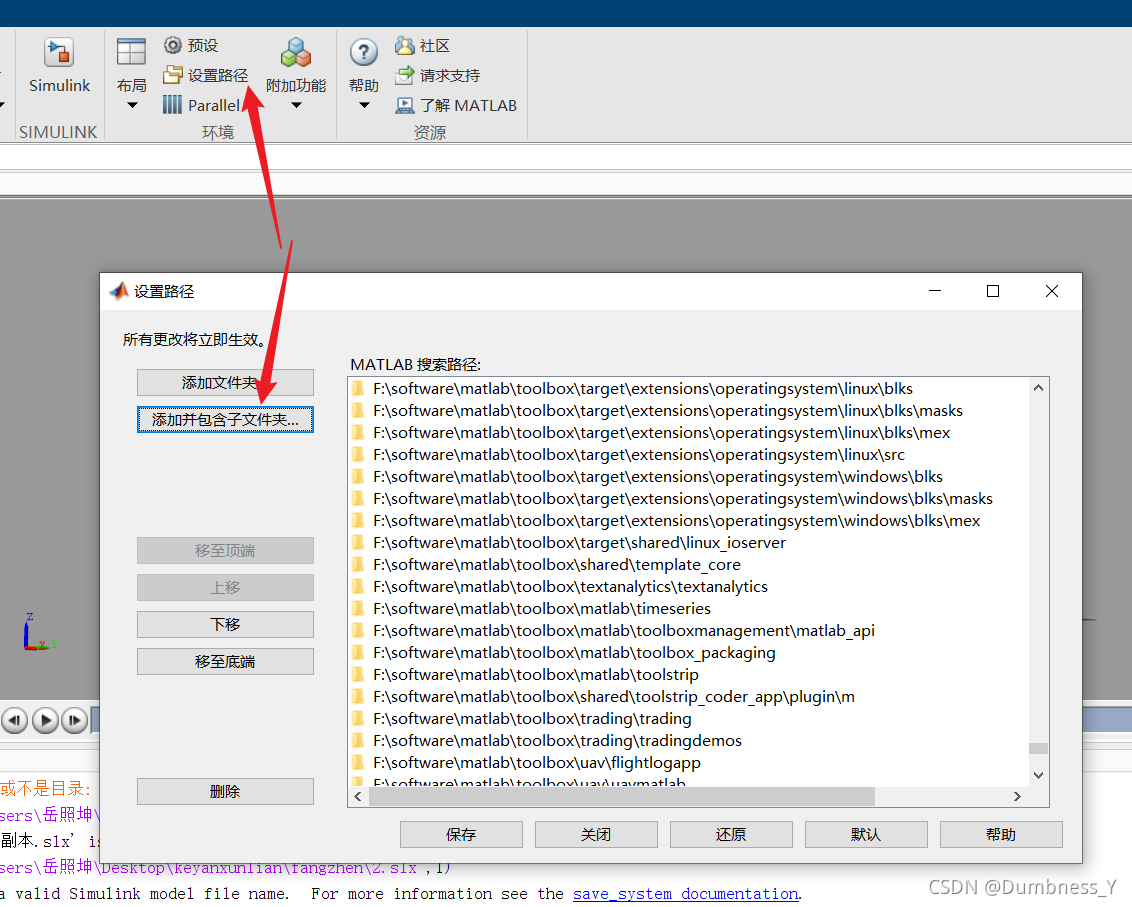Viewport: 1132px width, 907px height.
Task: Select path row trading\tradingdemos
Action: [x=689, y=741]
